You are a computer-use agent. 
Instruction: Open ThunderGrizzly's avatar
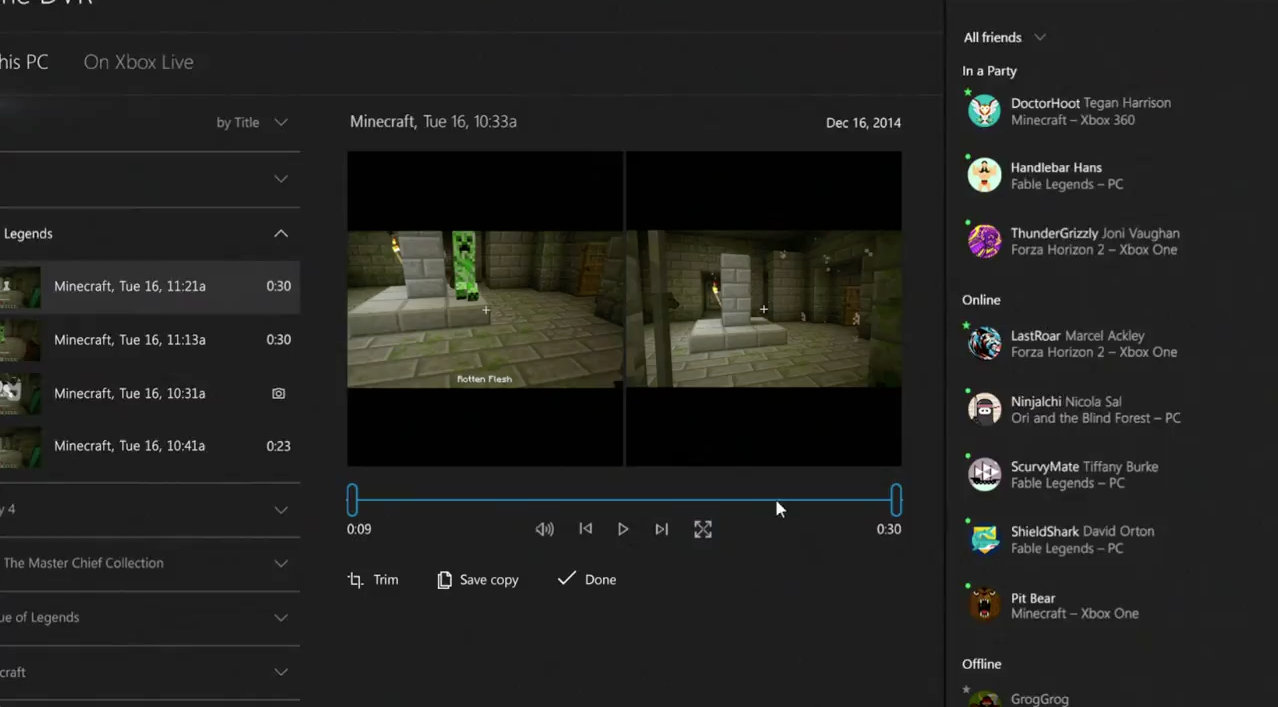click(985, 241)
